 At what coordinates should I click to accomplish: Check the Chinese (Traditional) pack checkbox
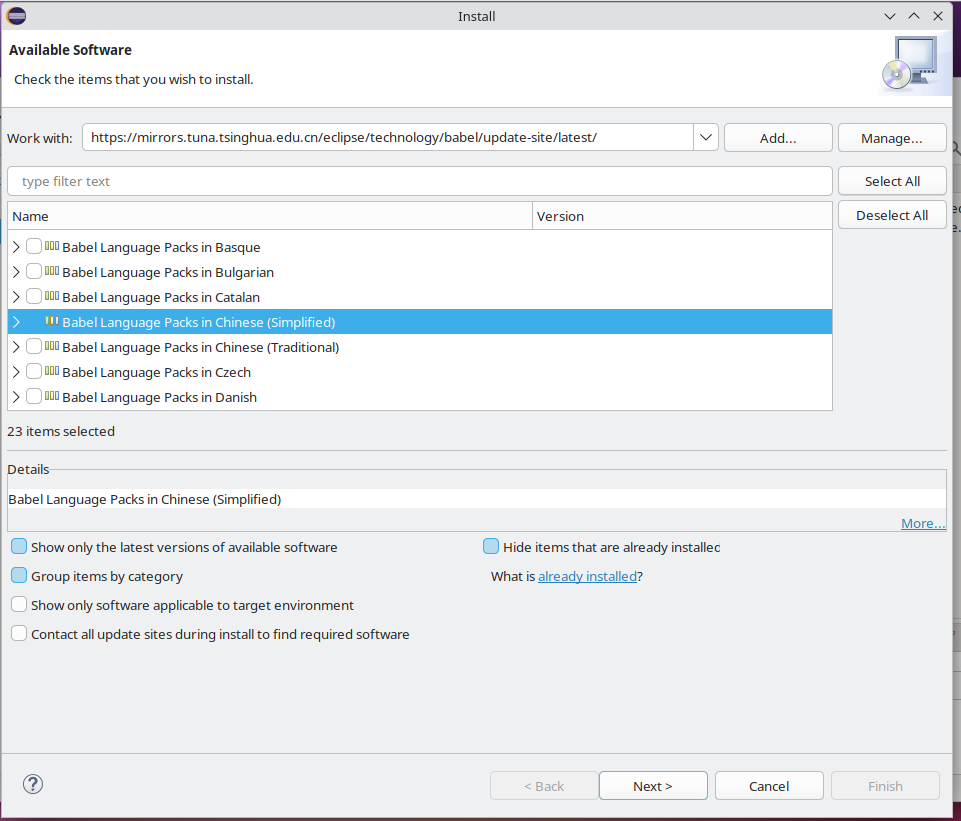coord(34,347)
